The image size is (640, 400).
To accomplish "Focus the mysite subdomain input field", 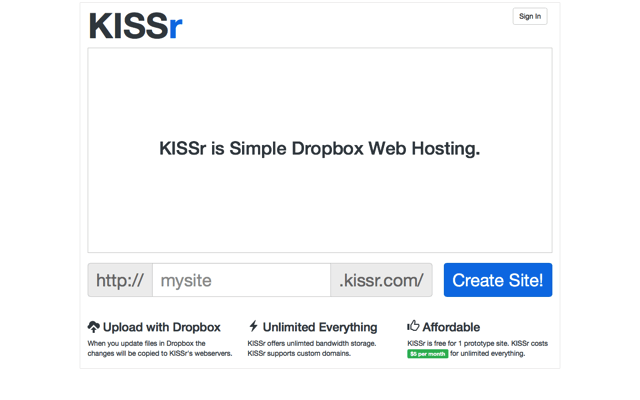I will click(241, 280).
